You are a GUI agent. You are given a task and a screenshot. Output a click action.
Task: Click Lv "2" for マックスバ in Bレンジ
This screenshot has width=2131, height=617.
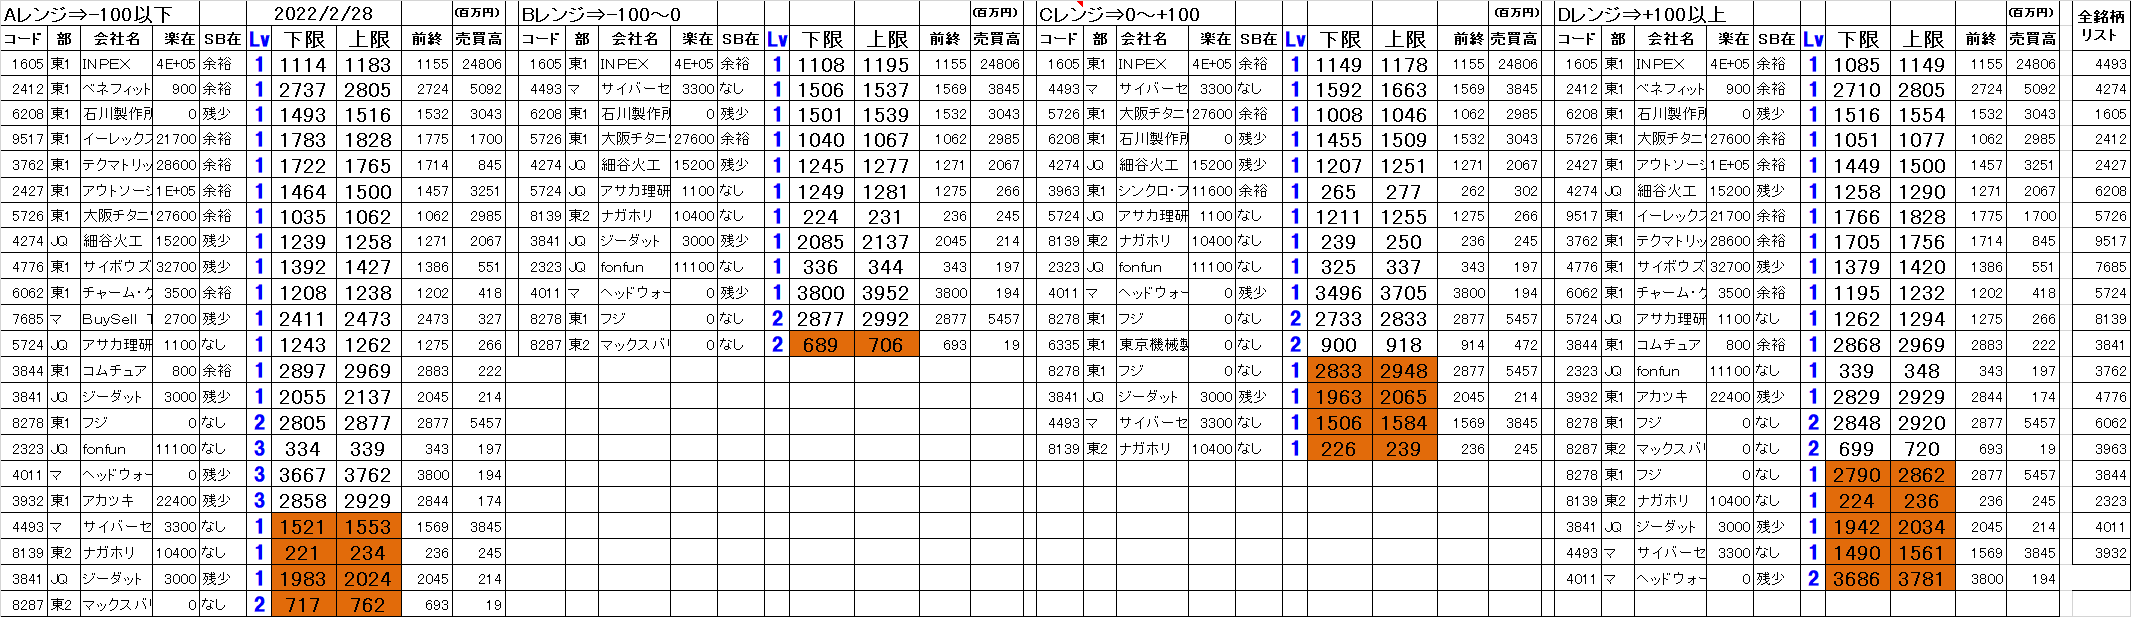click(777, 345)
